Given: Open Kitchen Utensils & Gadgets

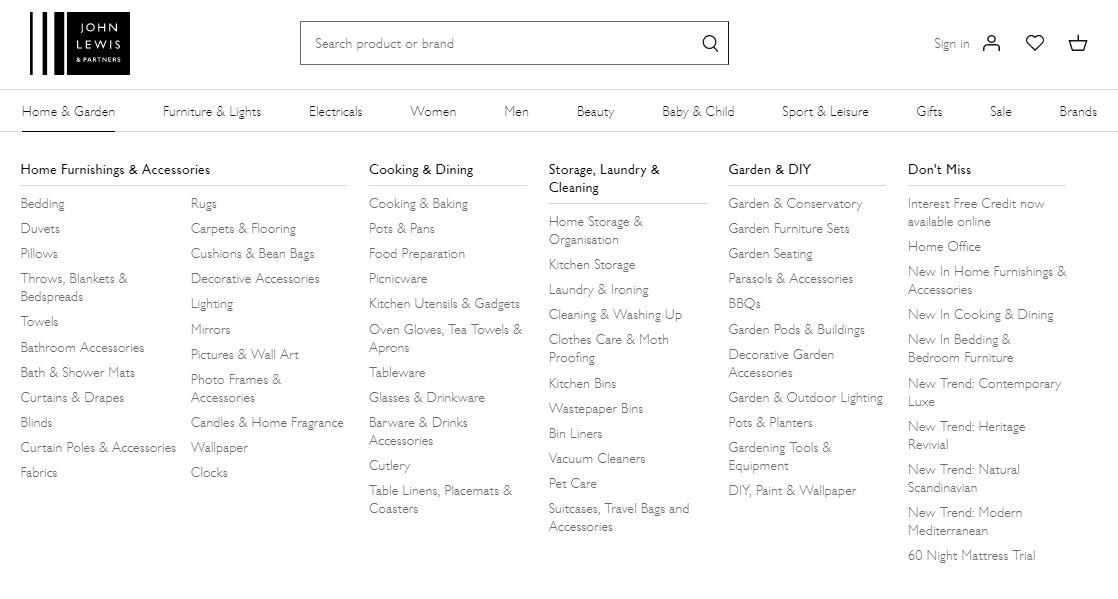Looking at the screenshot, I should point(444,304).
